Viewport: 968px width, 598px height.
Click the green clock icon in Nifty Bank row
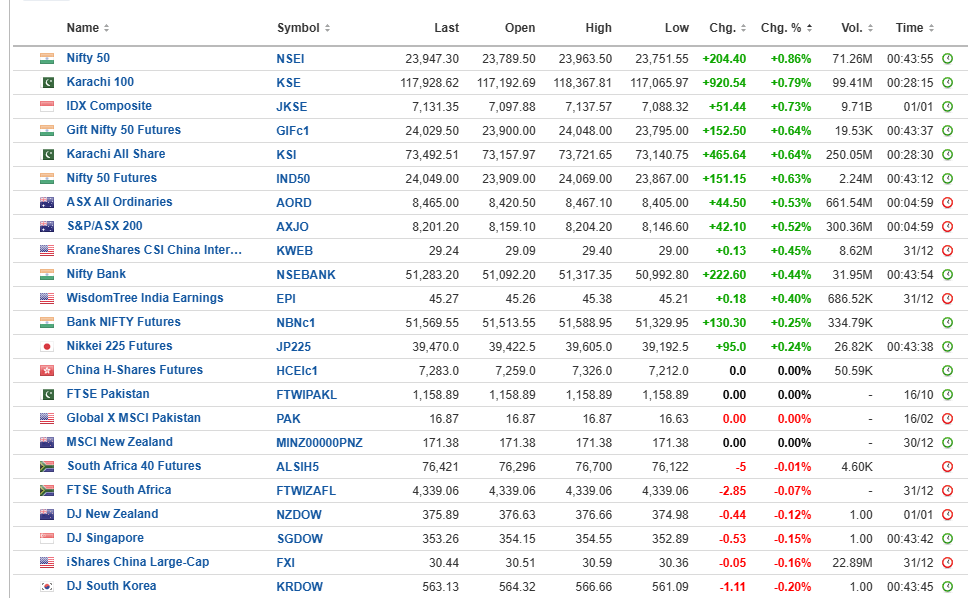tap(948, 275)
